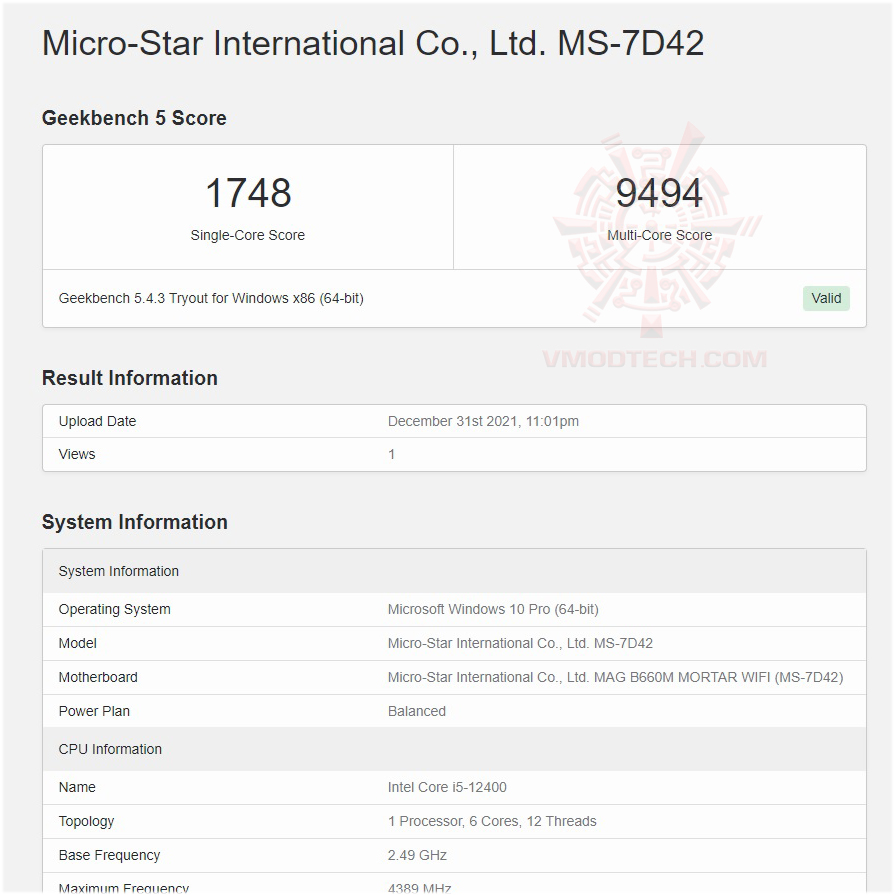The image size is (895, 895).
Task: Collapse the CPU Information section
Action: point(110,749)
